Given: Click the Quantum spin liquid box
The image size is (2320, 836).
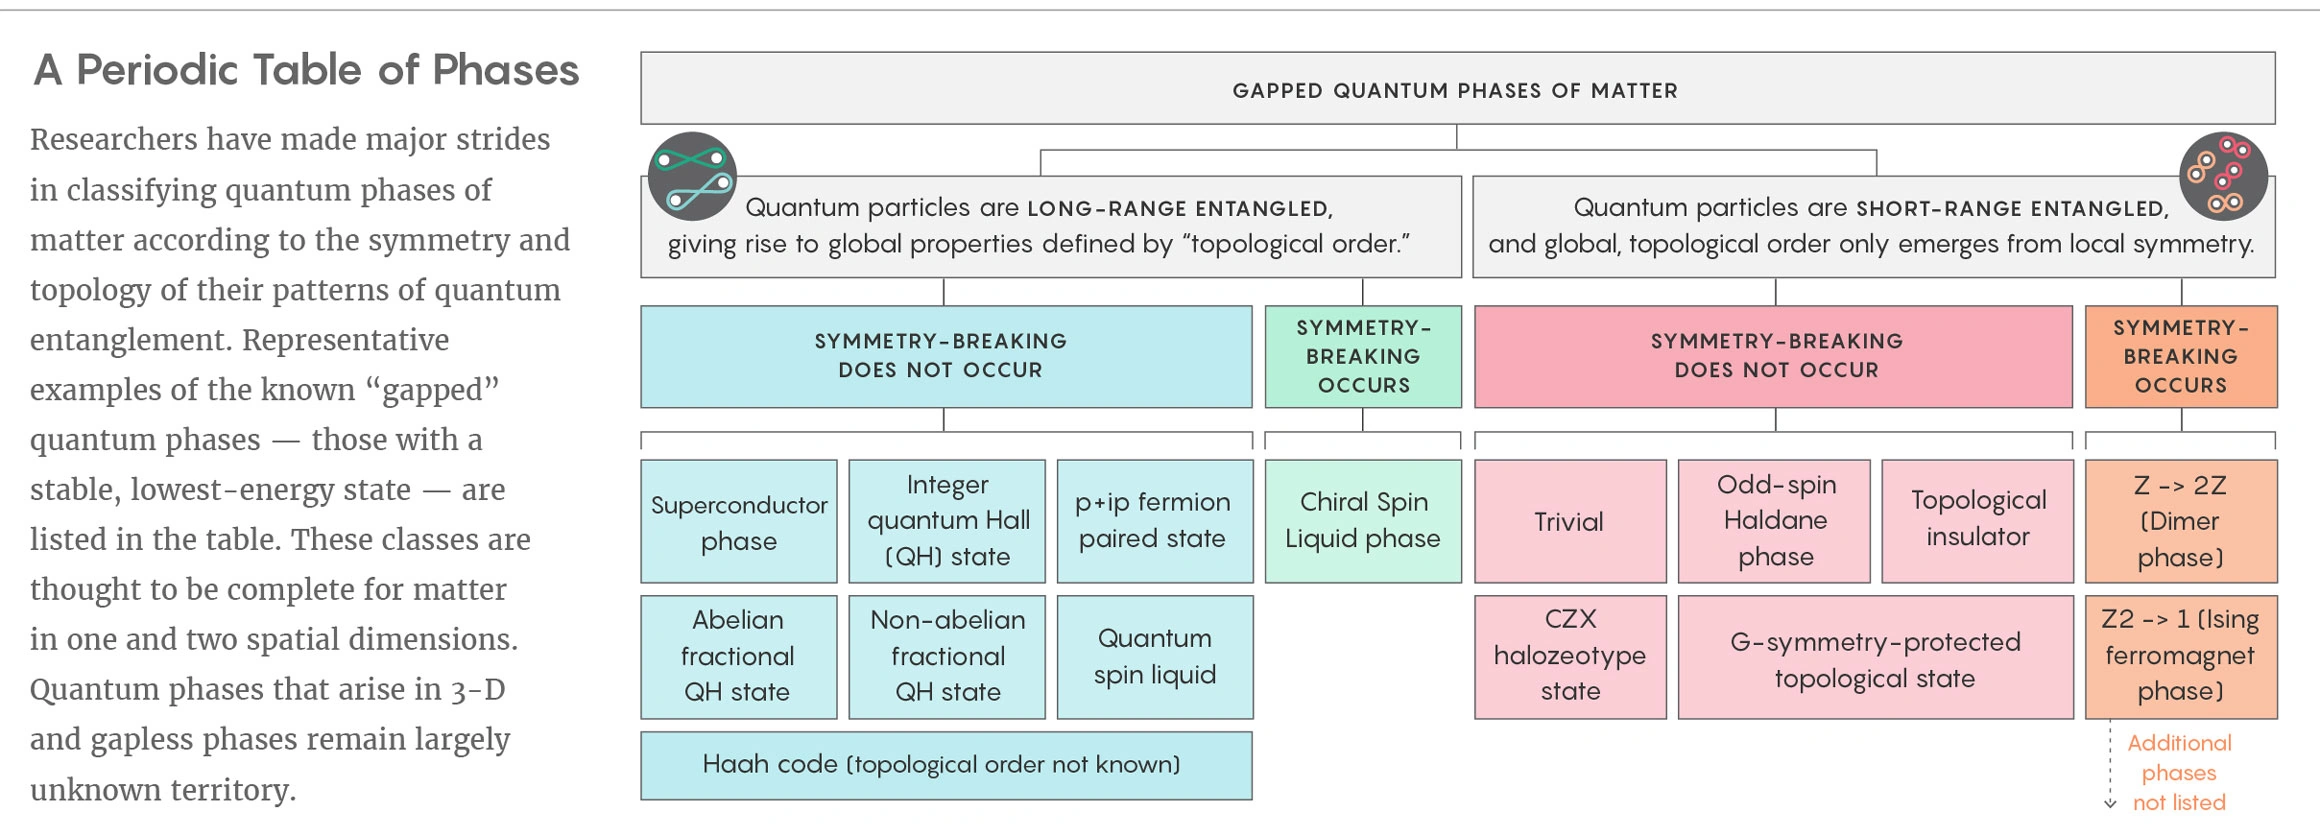Looking at the screenshot, I should [x=1154, y=657].
